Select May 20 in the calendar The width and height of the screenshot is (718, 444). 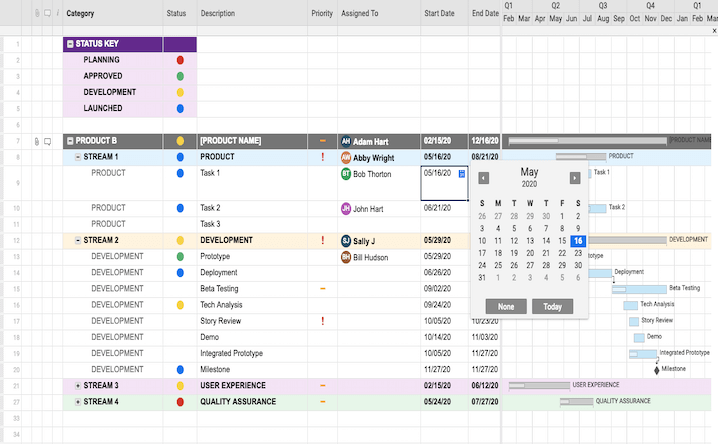(x=529, y=253)
